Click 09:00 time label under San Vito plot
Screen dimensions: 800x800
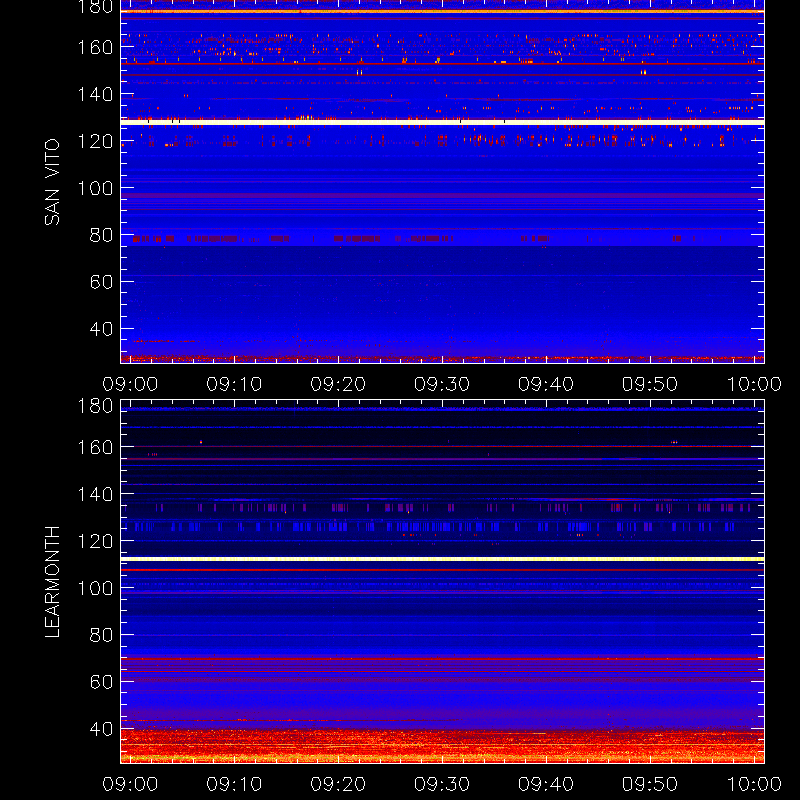pos(130,384)
